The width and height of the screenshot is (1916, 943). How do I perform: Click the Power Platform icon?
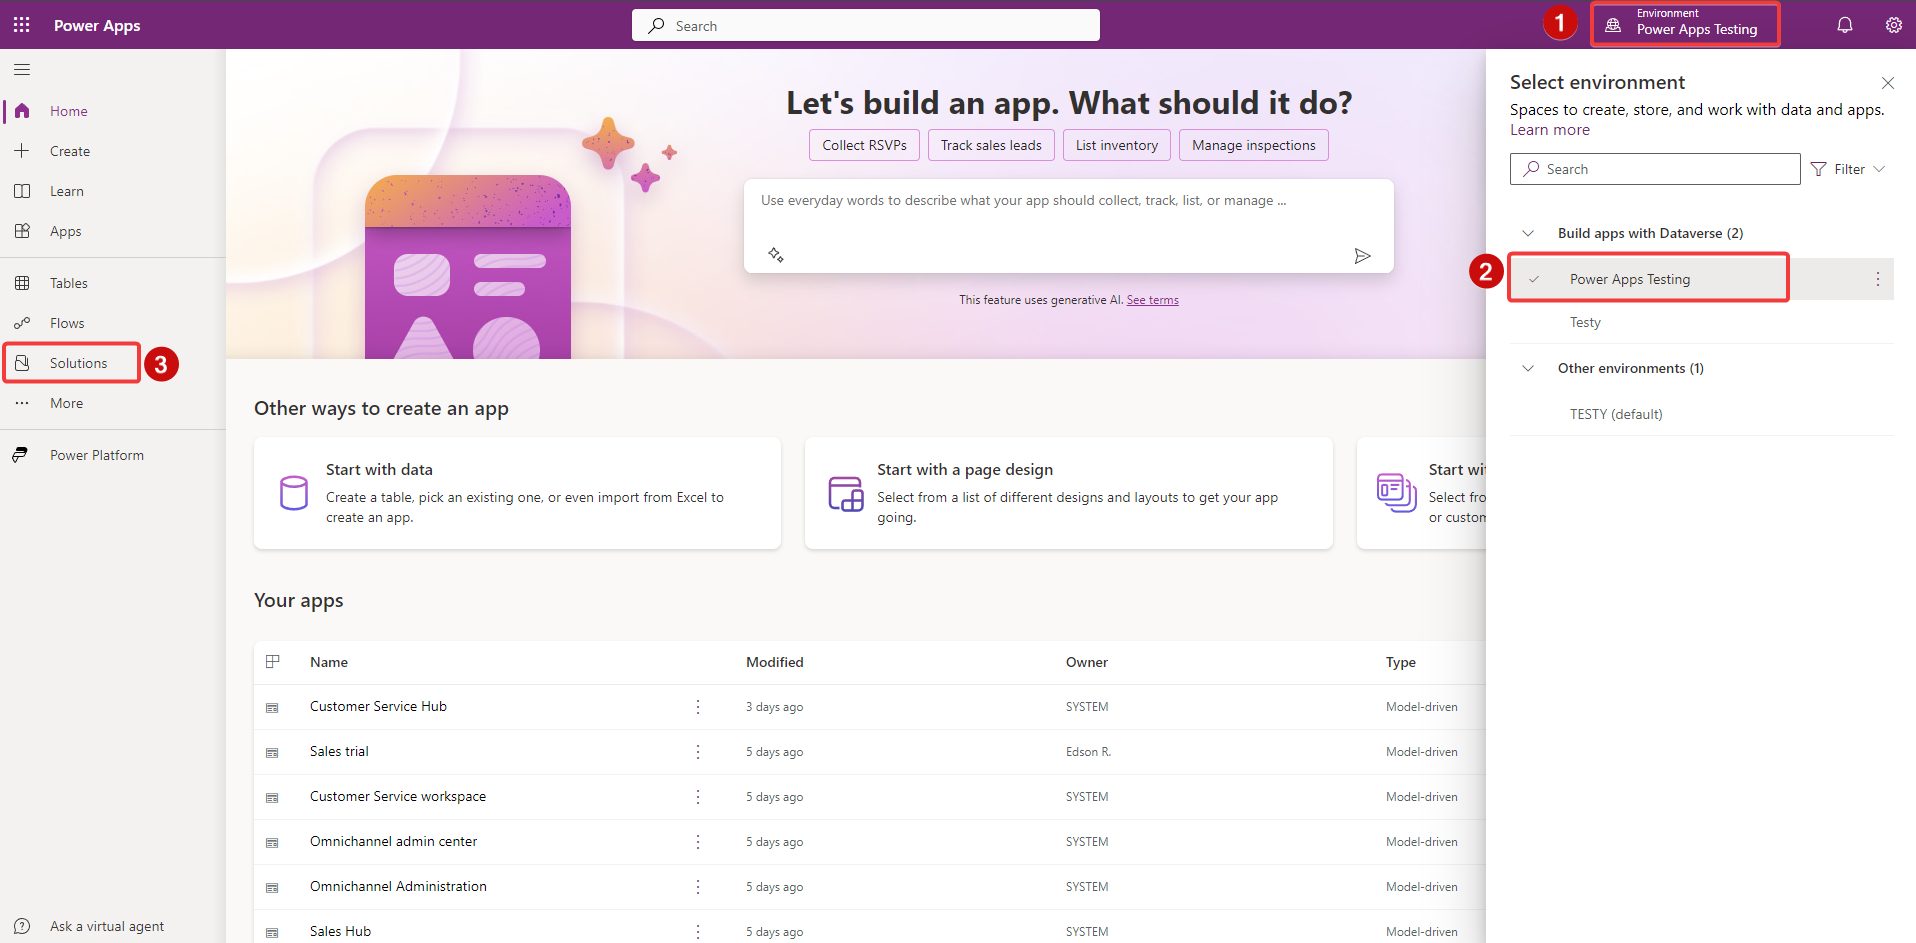[20, 455]
